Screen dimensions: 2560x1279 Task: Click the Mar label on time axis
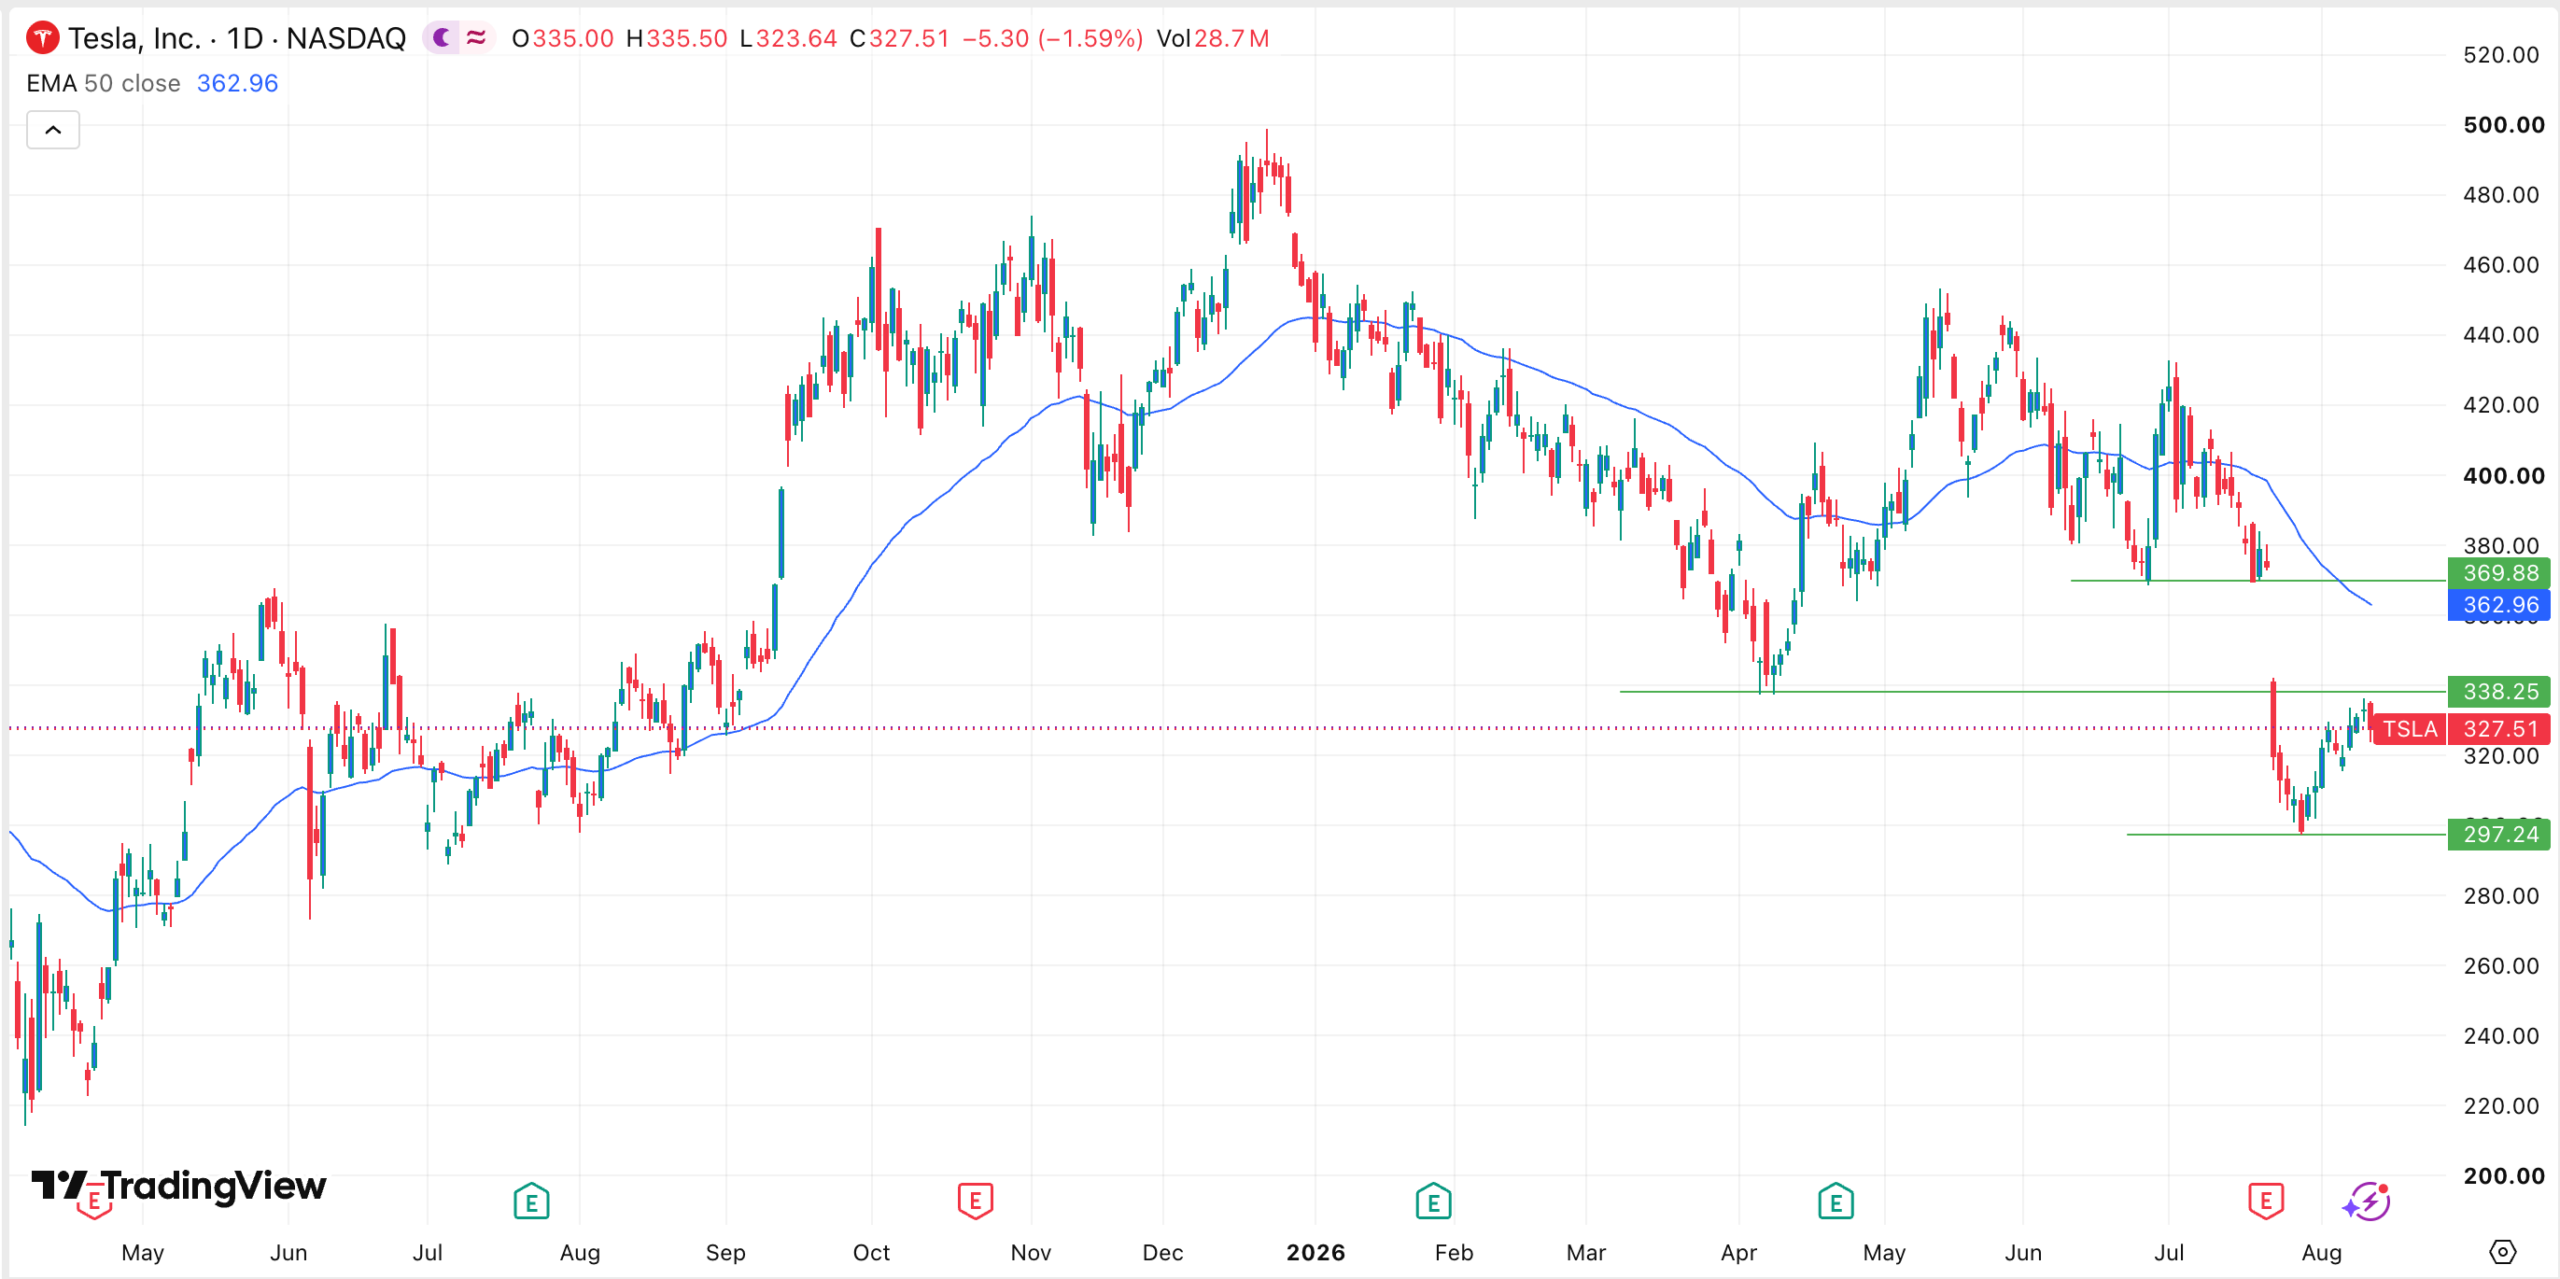pyautogui.click(x=1586, y=1252)
